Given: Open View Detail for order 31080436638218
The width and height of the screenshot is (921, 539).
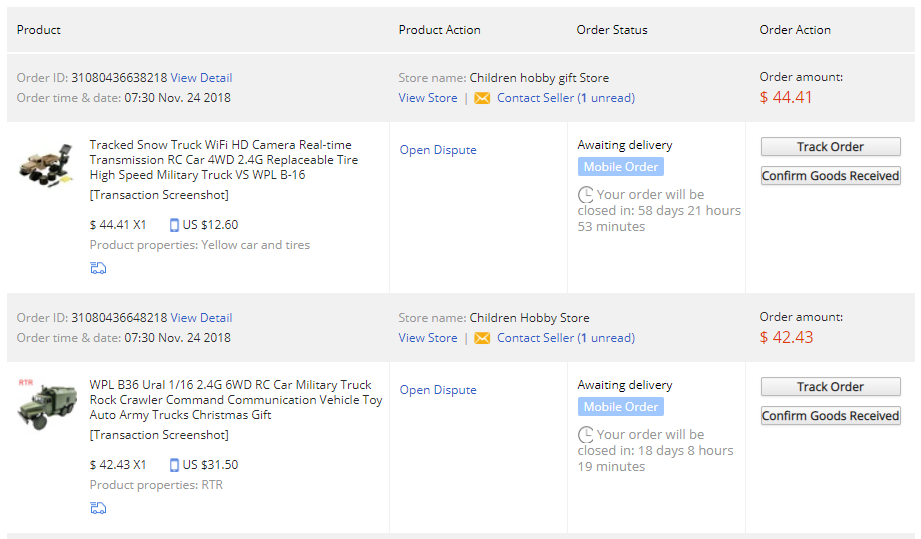Looking at the screenshot, I should pyautogui.click(x=201, y=78).
